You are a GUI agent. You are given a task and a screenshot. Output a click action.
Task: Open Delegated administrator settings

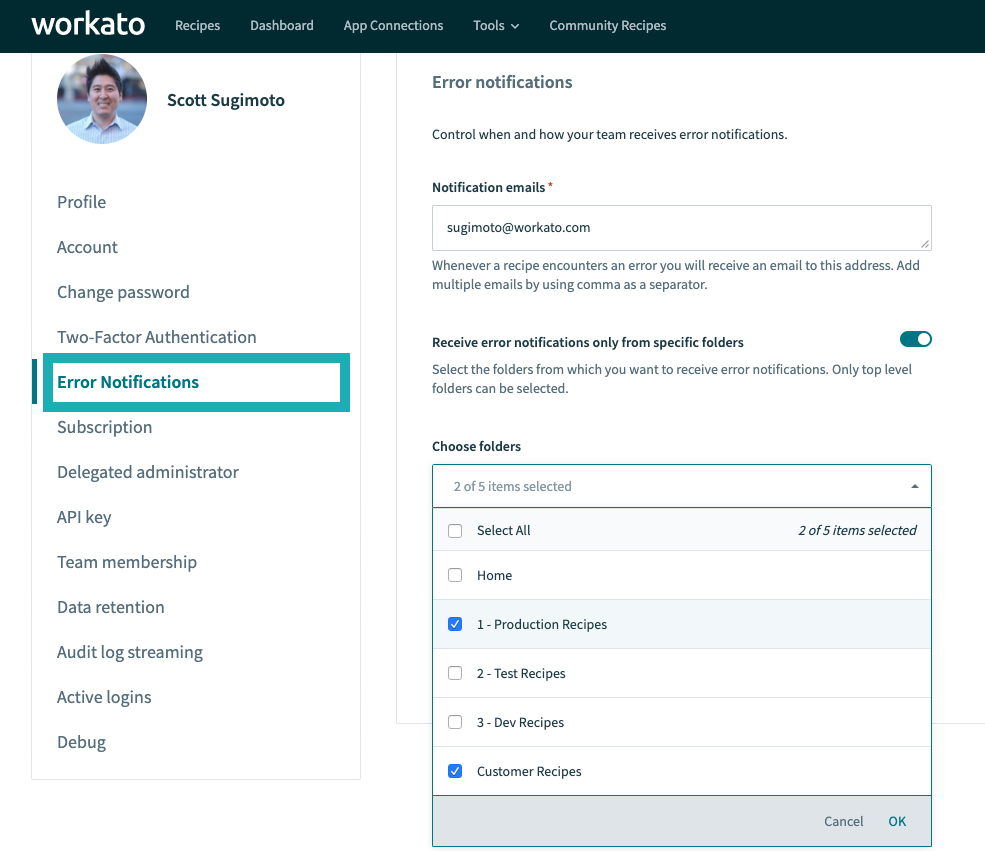(148, 472)
